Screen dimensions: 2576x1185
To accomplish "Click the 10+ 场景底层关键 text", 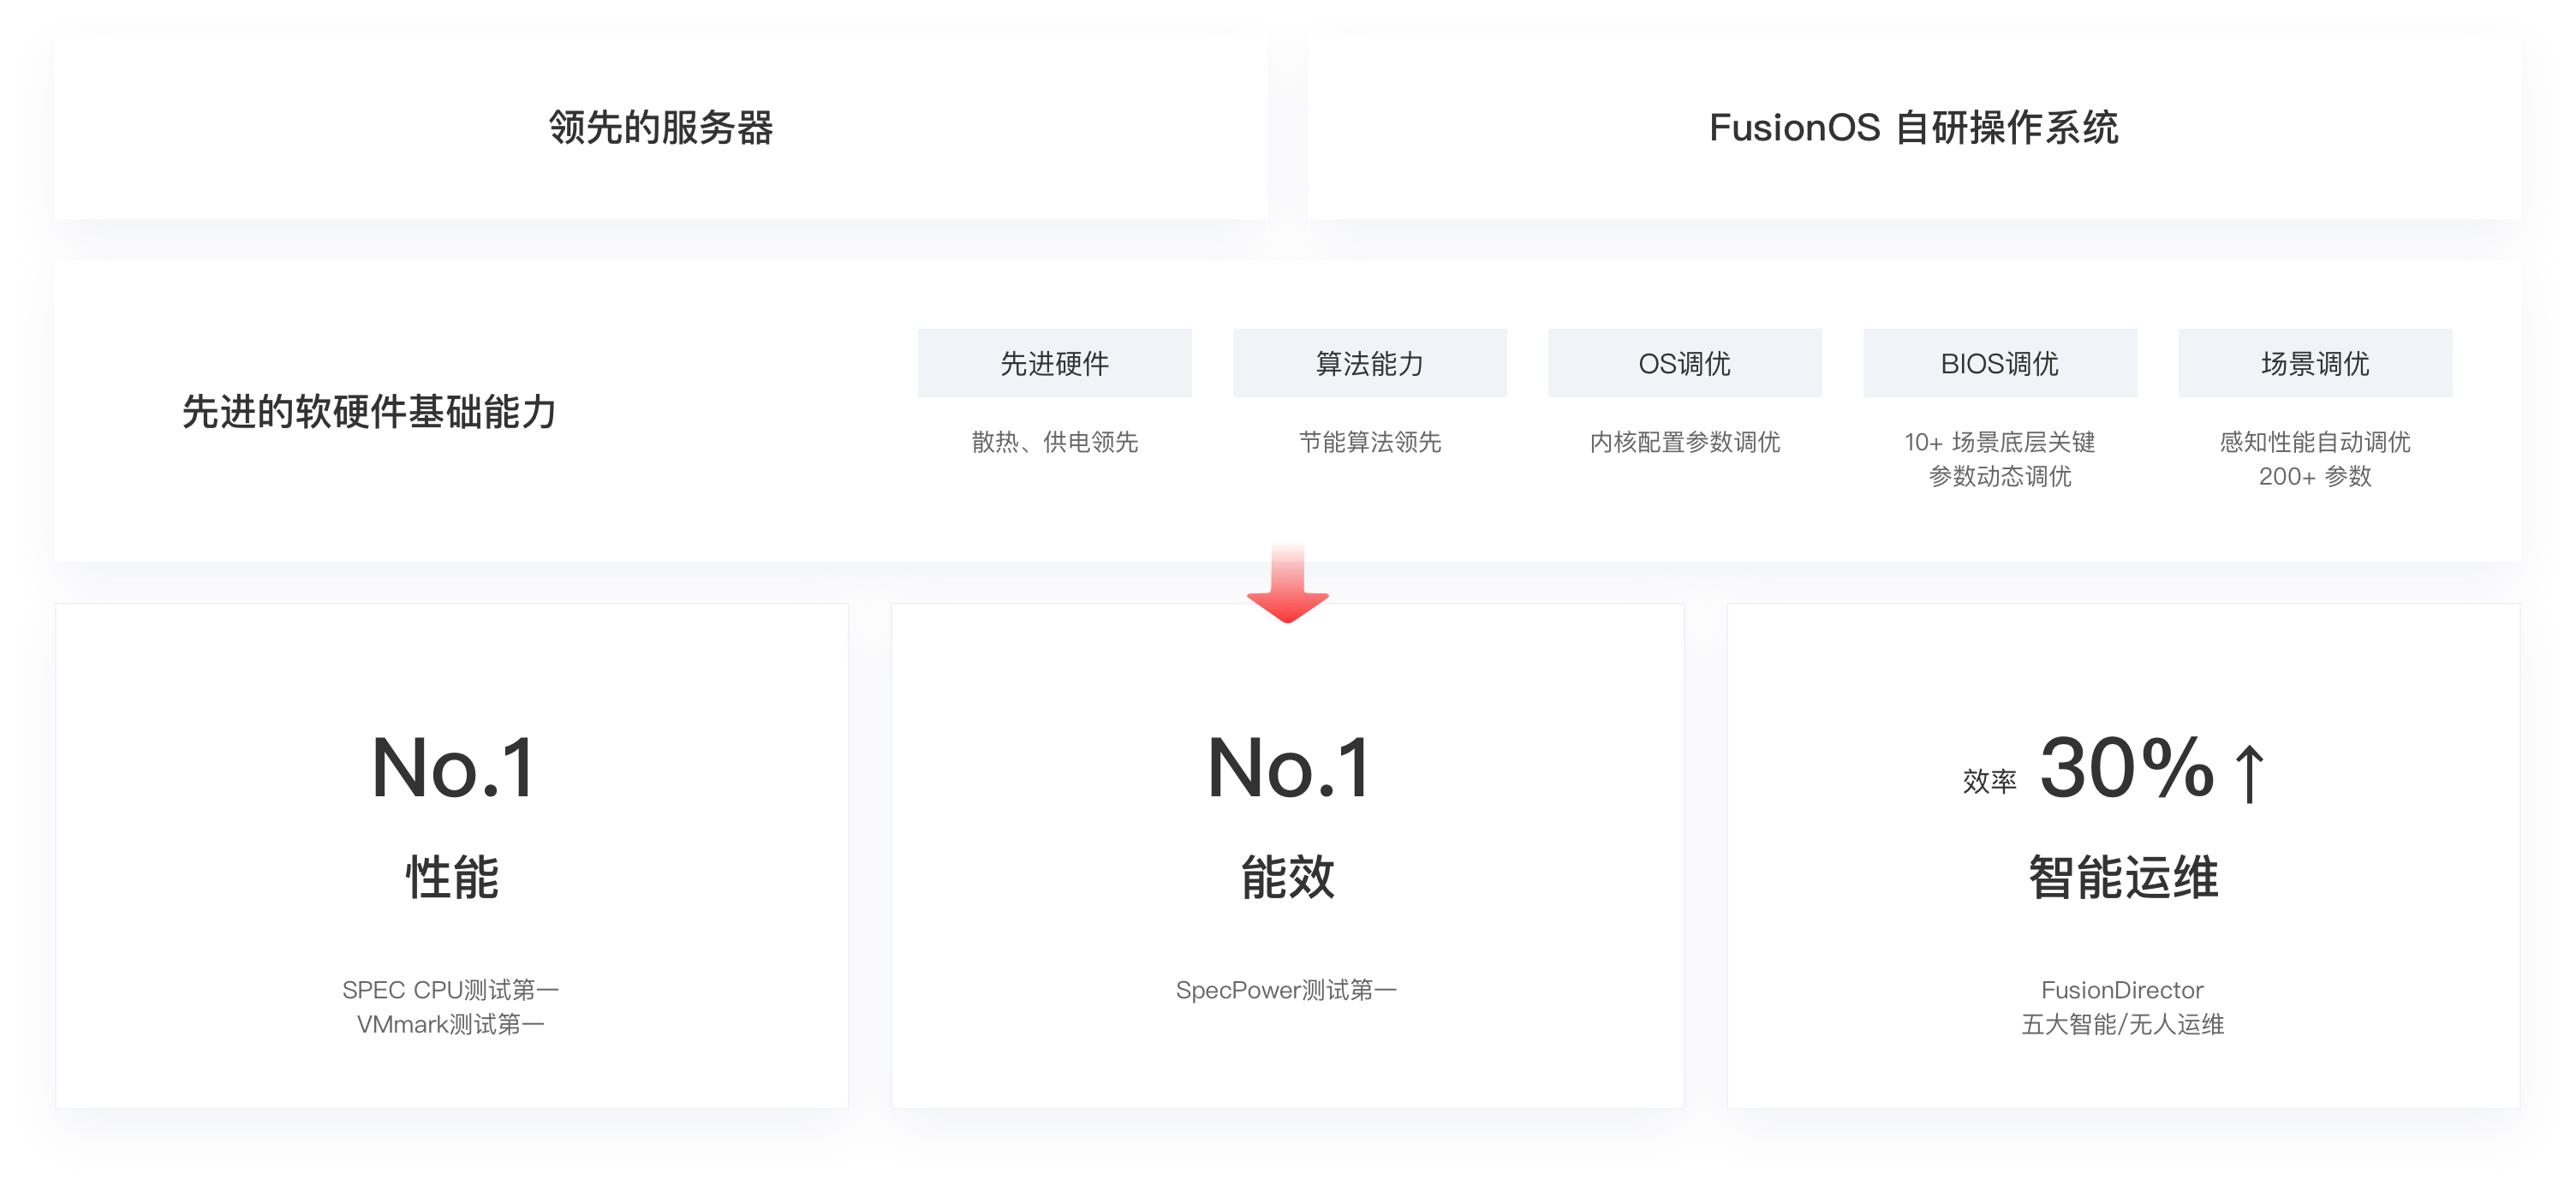I will [x=2000, y=442].
